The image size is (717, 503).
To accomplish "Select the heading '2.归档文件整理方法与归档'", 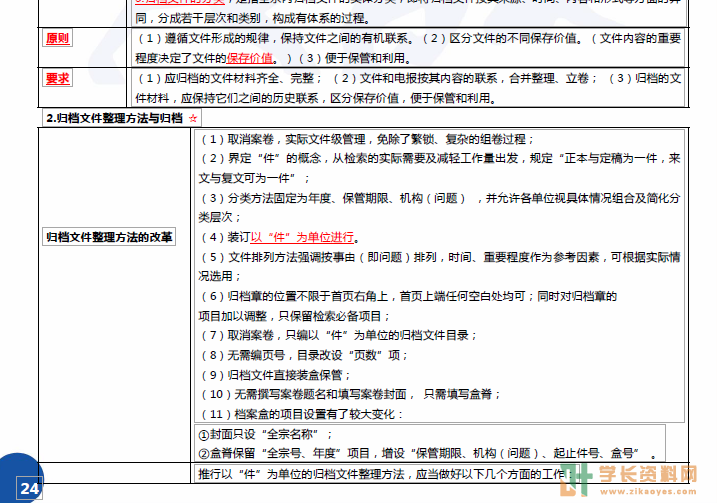I will (x=114, y=118).
